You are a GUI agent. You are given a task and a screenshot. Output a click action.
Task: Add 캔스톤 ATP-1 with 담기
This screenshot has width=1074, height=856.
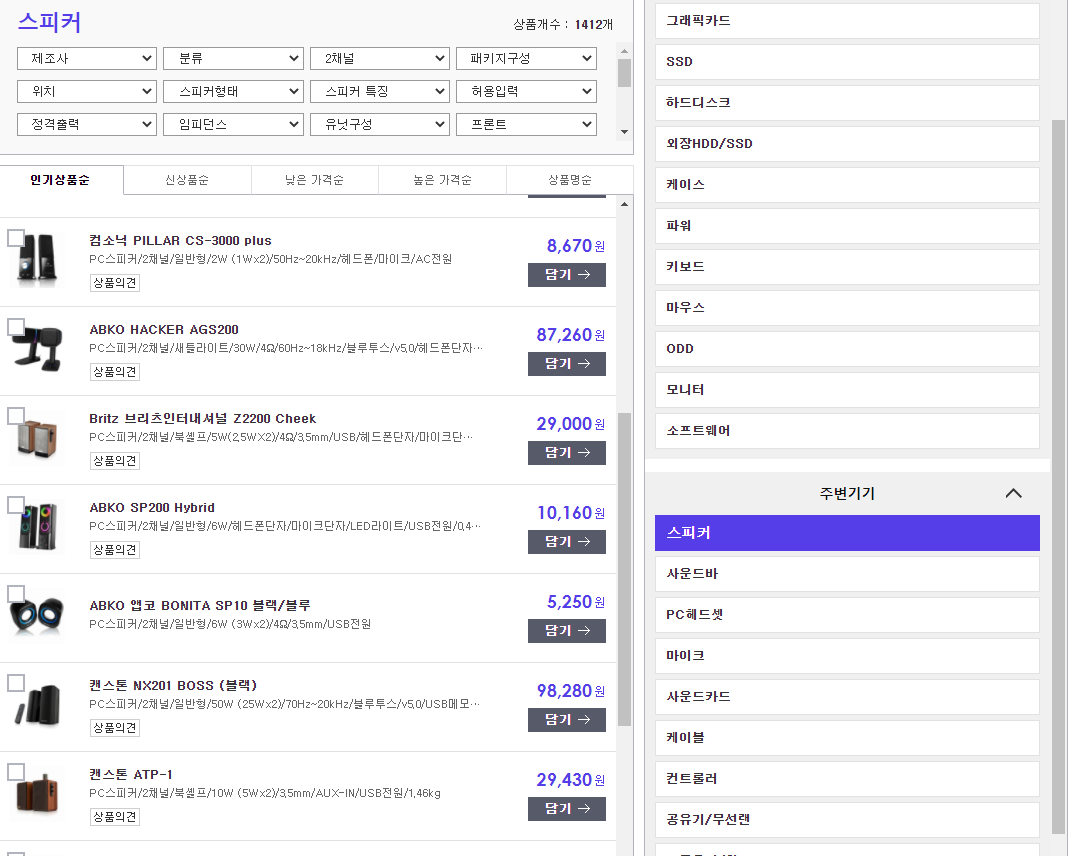[x=566, y=809]
